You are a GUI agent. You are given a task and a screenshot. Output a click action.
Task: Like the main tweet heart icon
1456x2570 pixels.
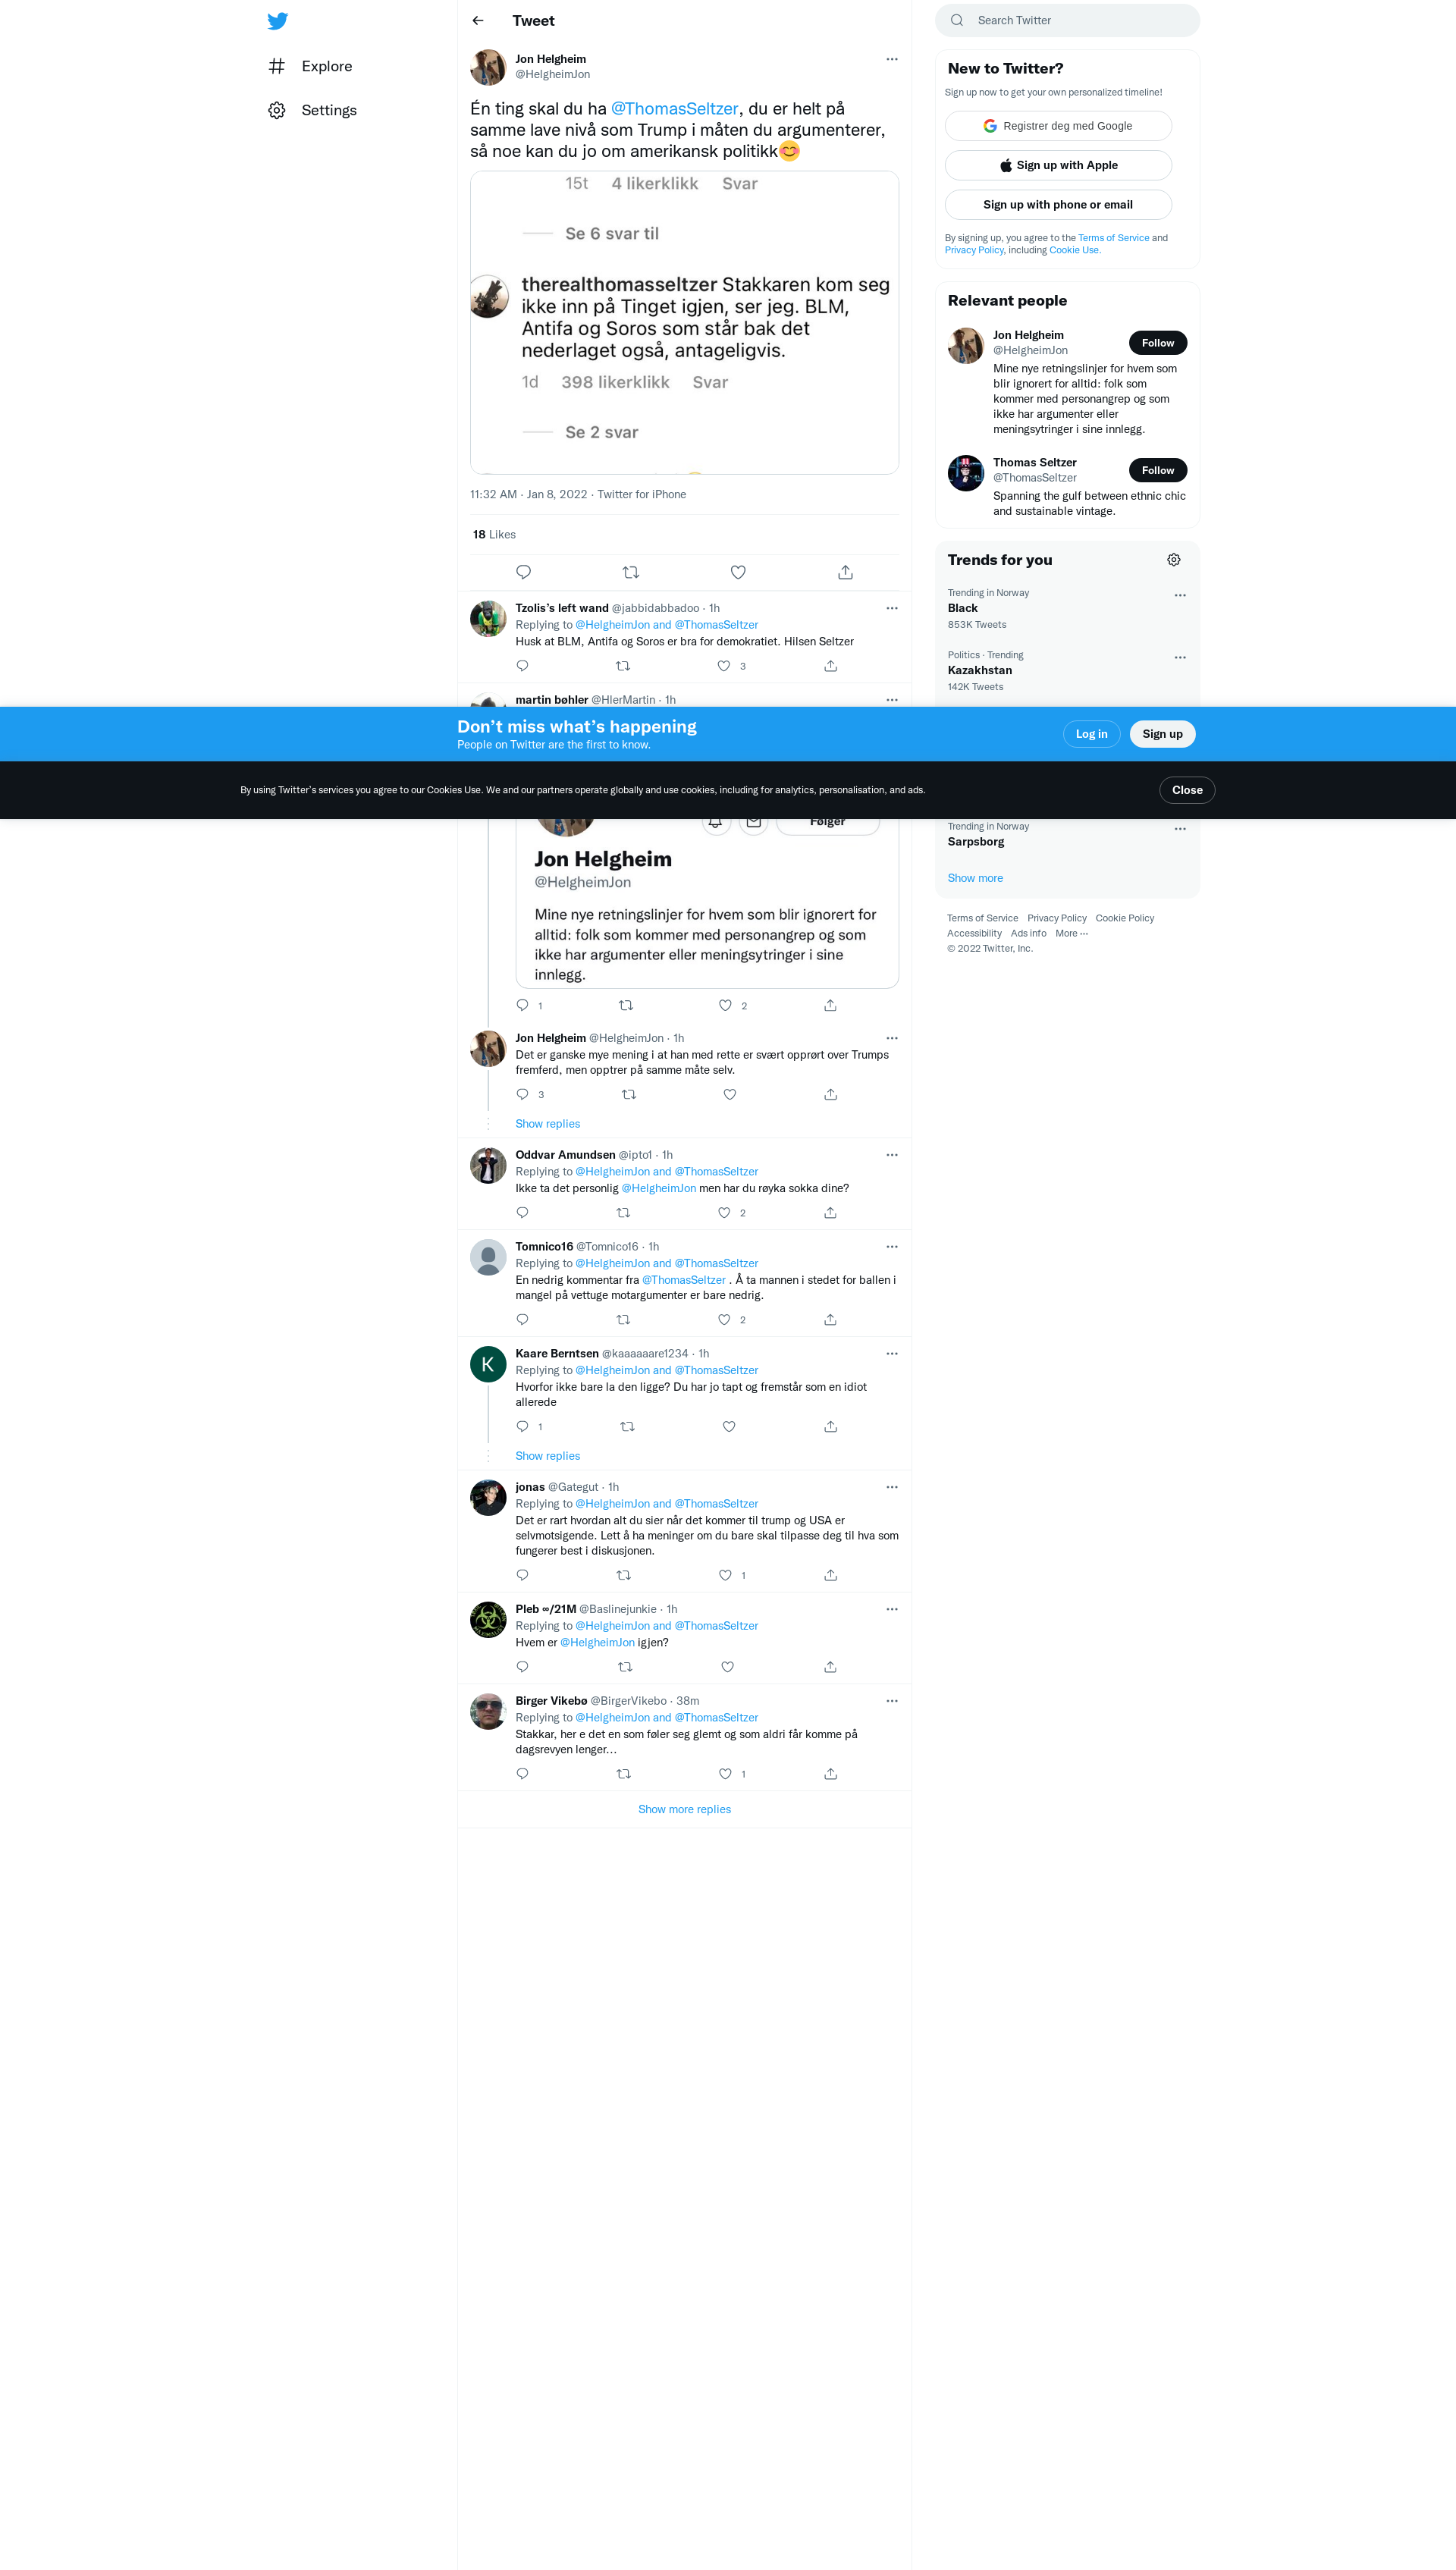738,572
